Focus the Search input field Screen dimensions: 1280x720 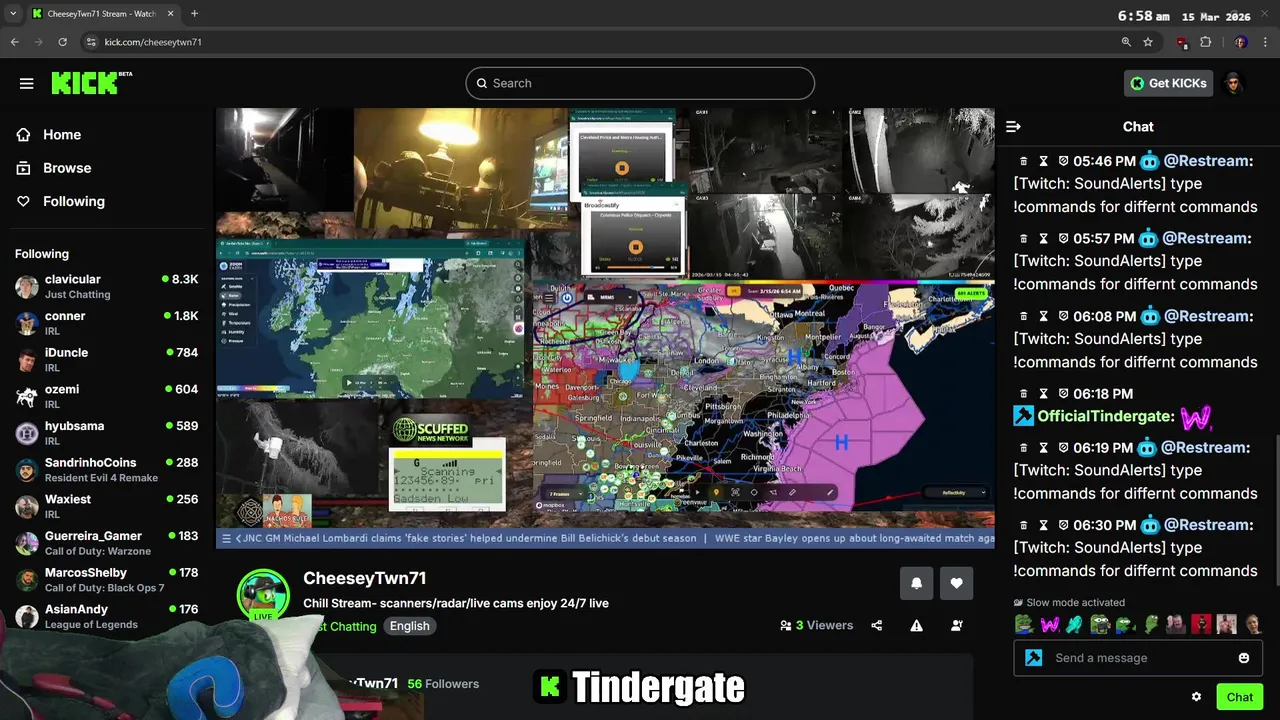(x=640, y=83)
